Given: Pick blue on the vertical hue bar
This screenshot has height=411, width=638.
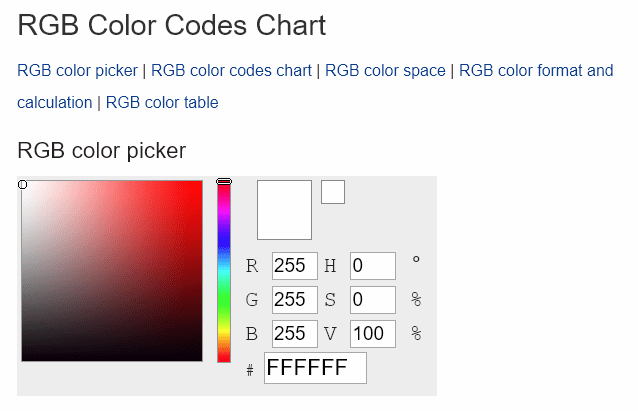Looking at the screenshot, I should point(224,242).
